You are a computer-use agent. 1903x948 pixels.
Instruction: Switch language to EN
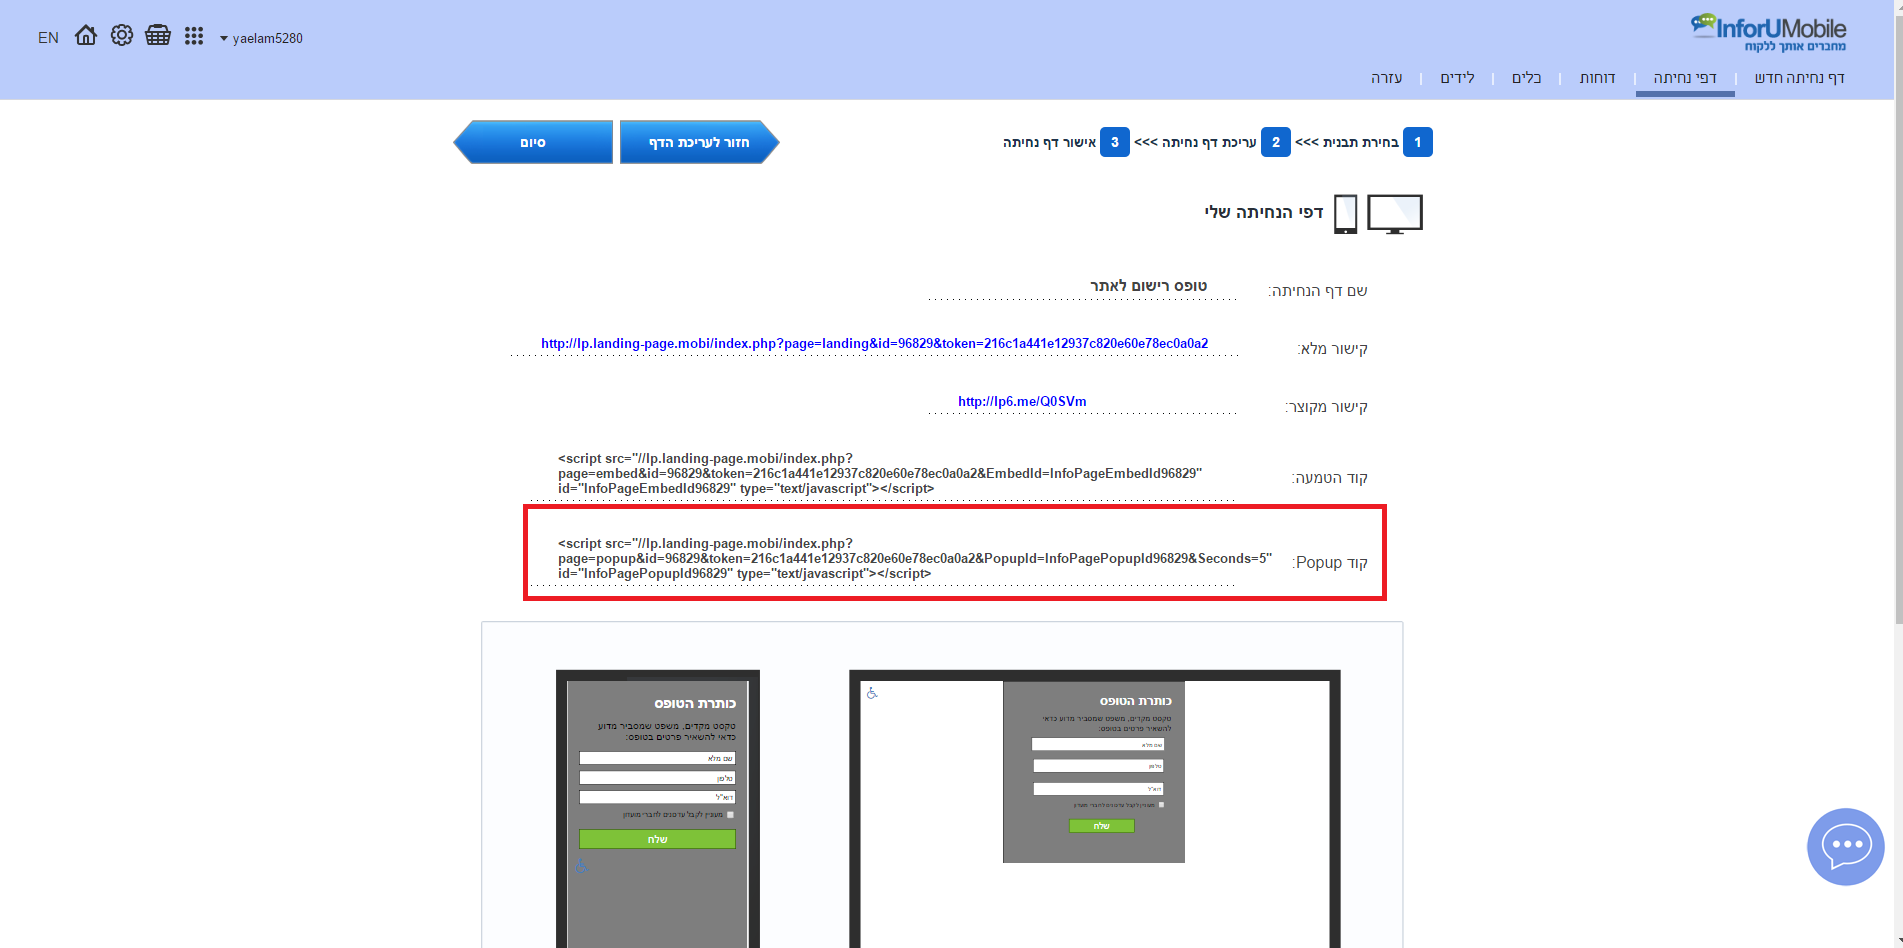(48, 38)
